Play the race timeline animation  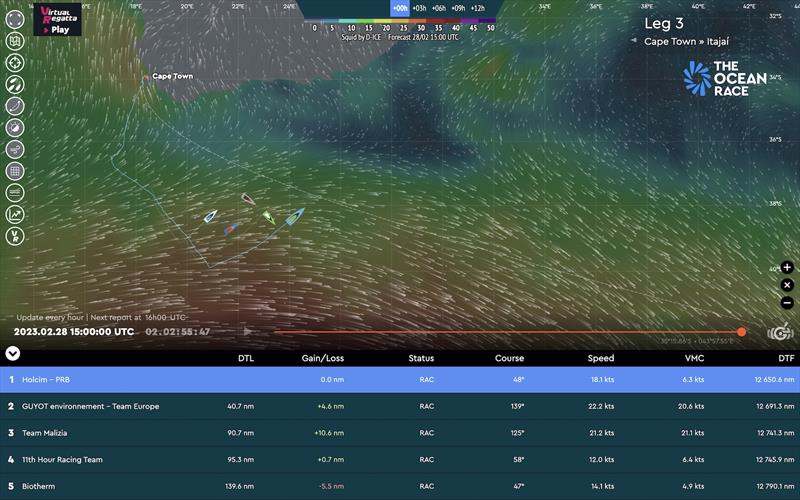tap(247, 332)
